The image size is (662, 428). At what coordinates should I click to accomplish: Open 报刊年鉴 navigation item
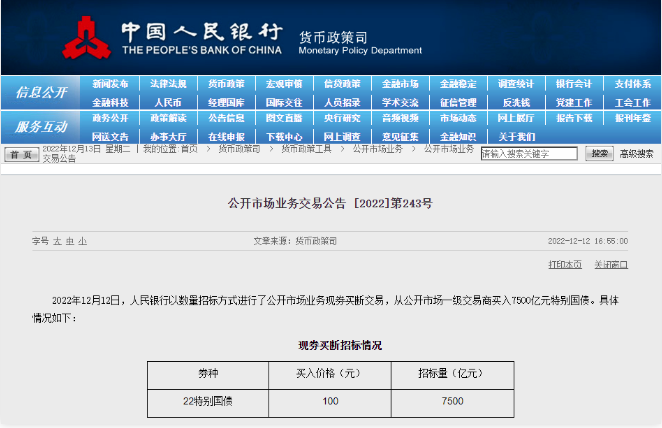point(632,118)
